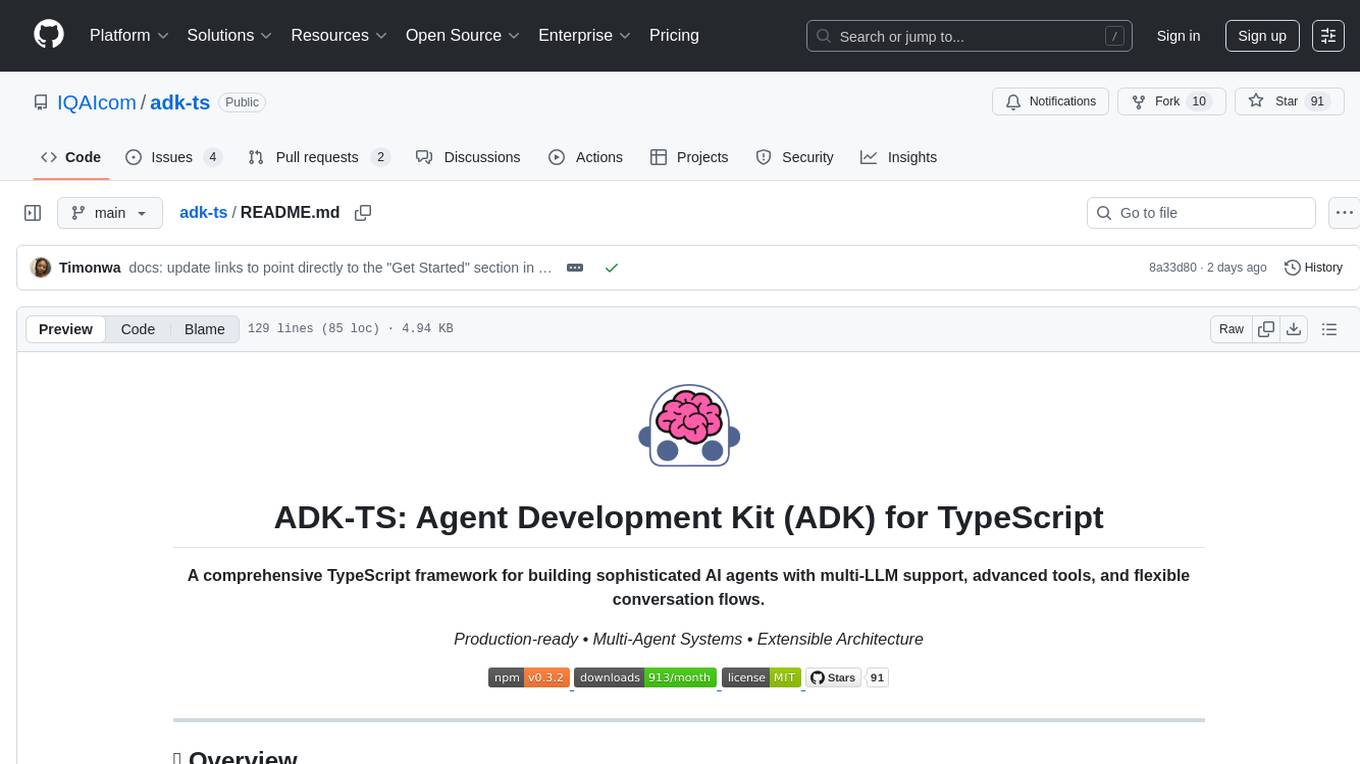The height and width of the screenshot is (764, 1360).
Task: Copy the README.md file path
Action: pyautogui.click(x=363, y=213)
